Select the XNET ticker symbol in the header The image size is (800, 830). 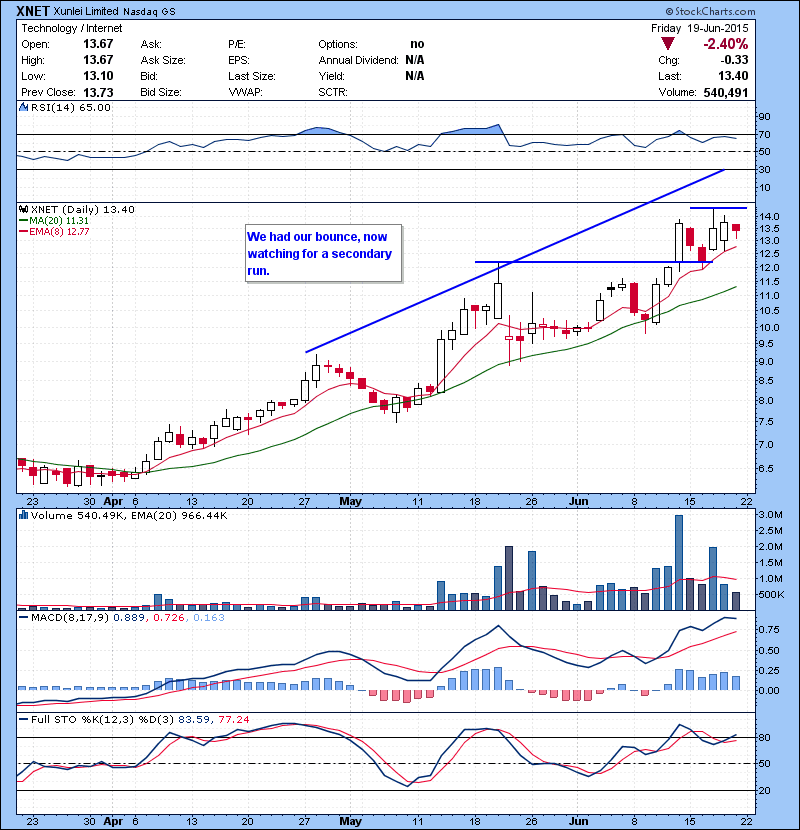click(x=33, y=11)
